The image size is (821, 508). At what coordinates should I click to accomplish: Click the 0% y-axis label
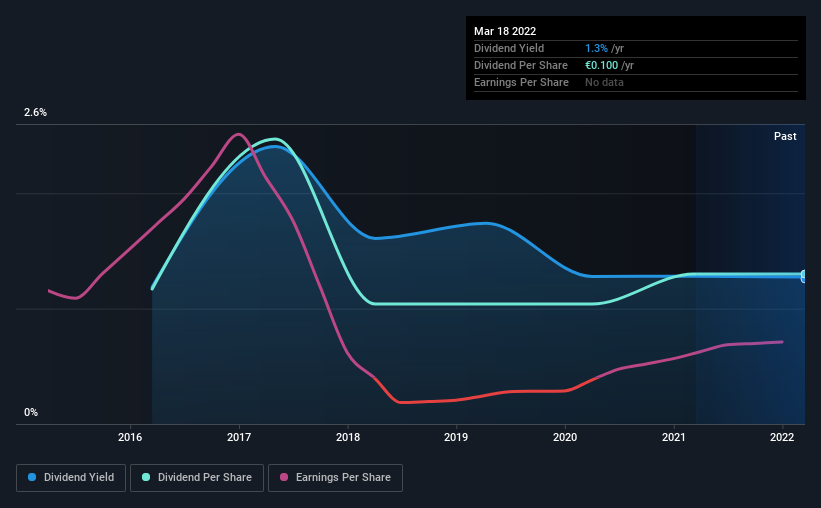(x=31, y=413)
